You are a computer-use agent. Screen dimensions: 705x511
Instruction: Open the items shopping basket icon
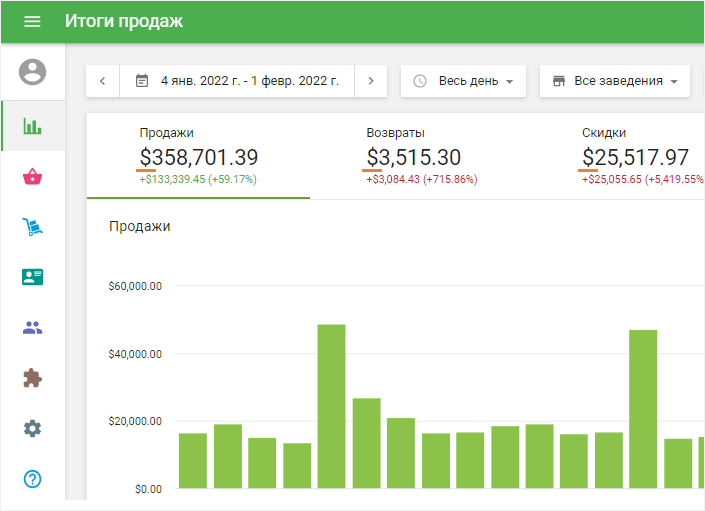tap(33, 177)
